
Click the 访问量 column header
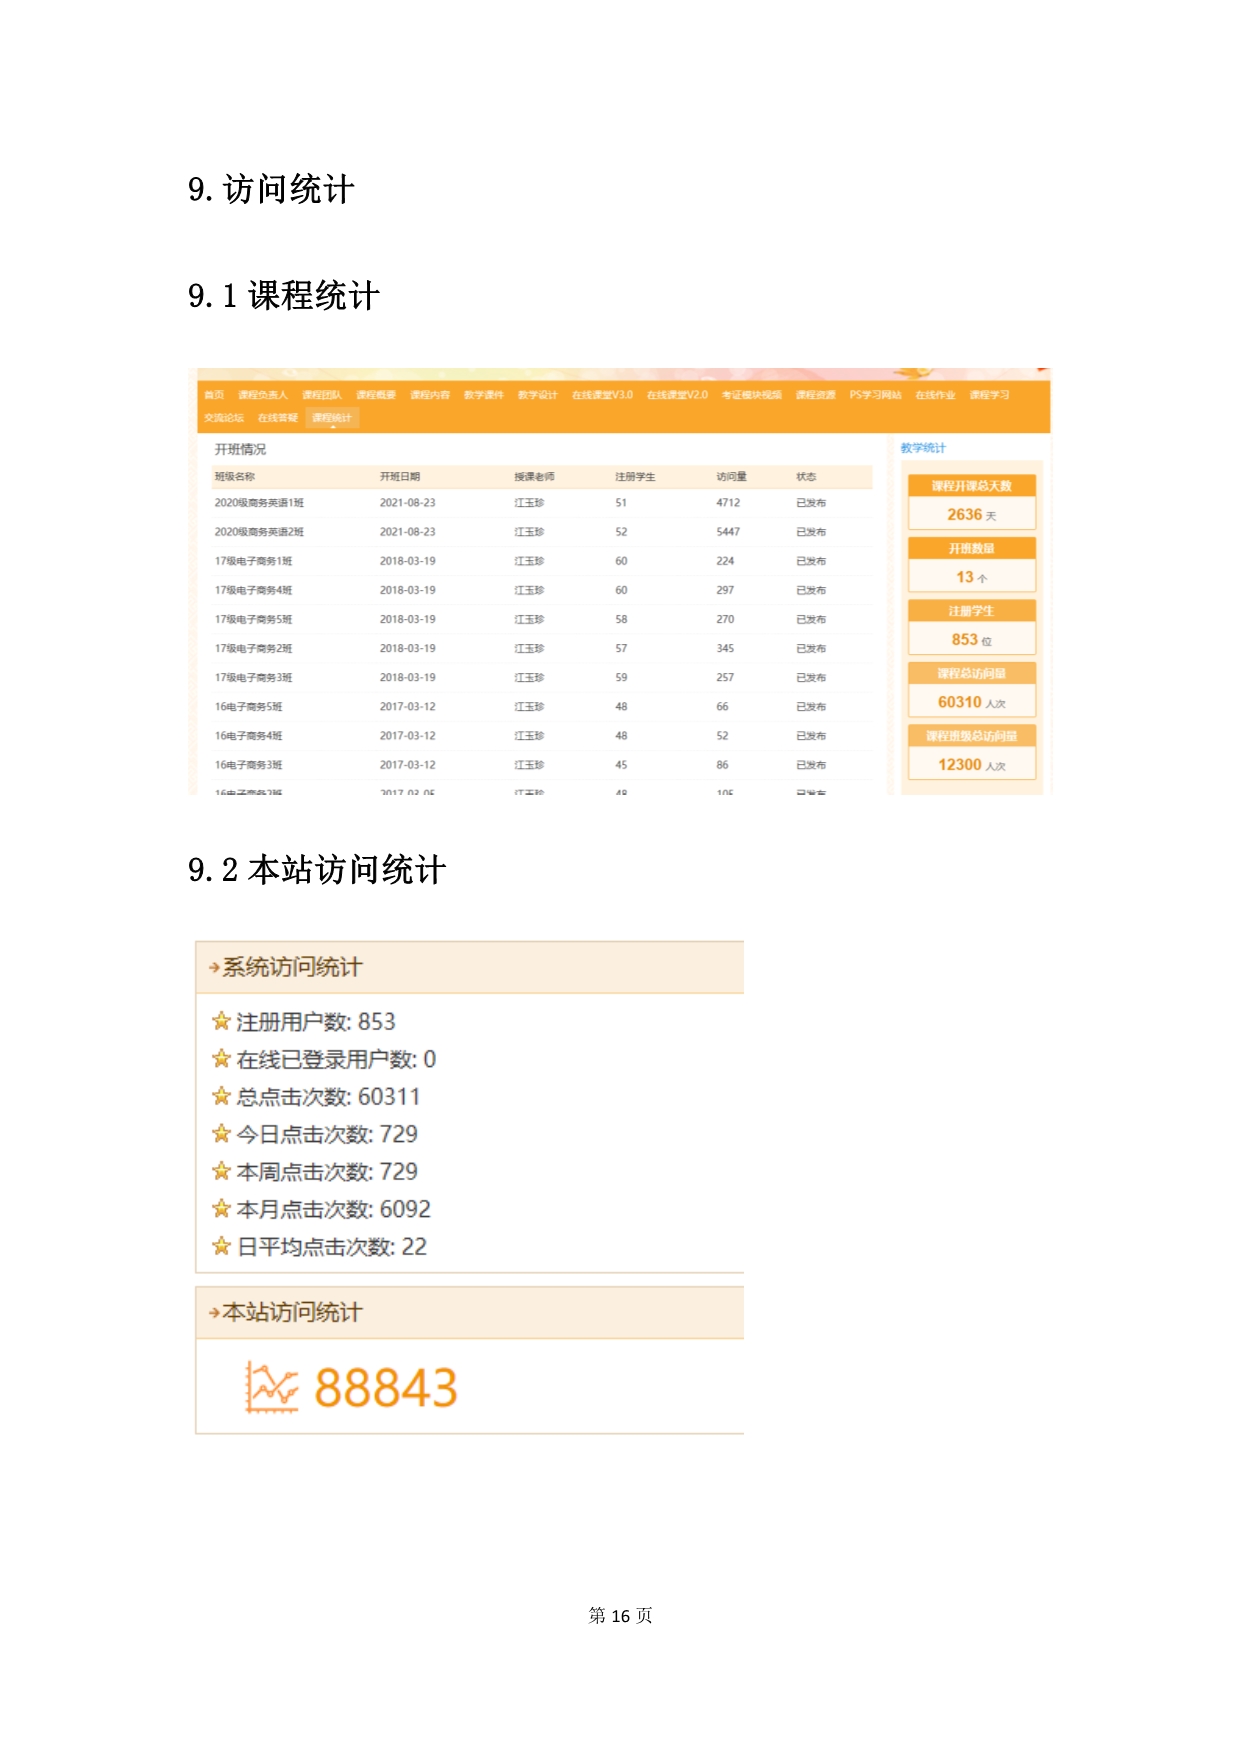tap(732, 477)
